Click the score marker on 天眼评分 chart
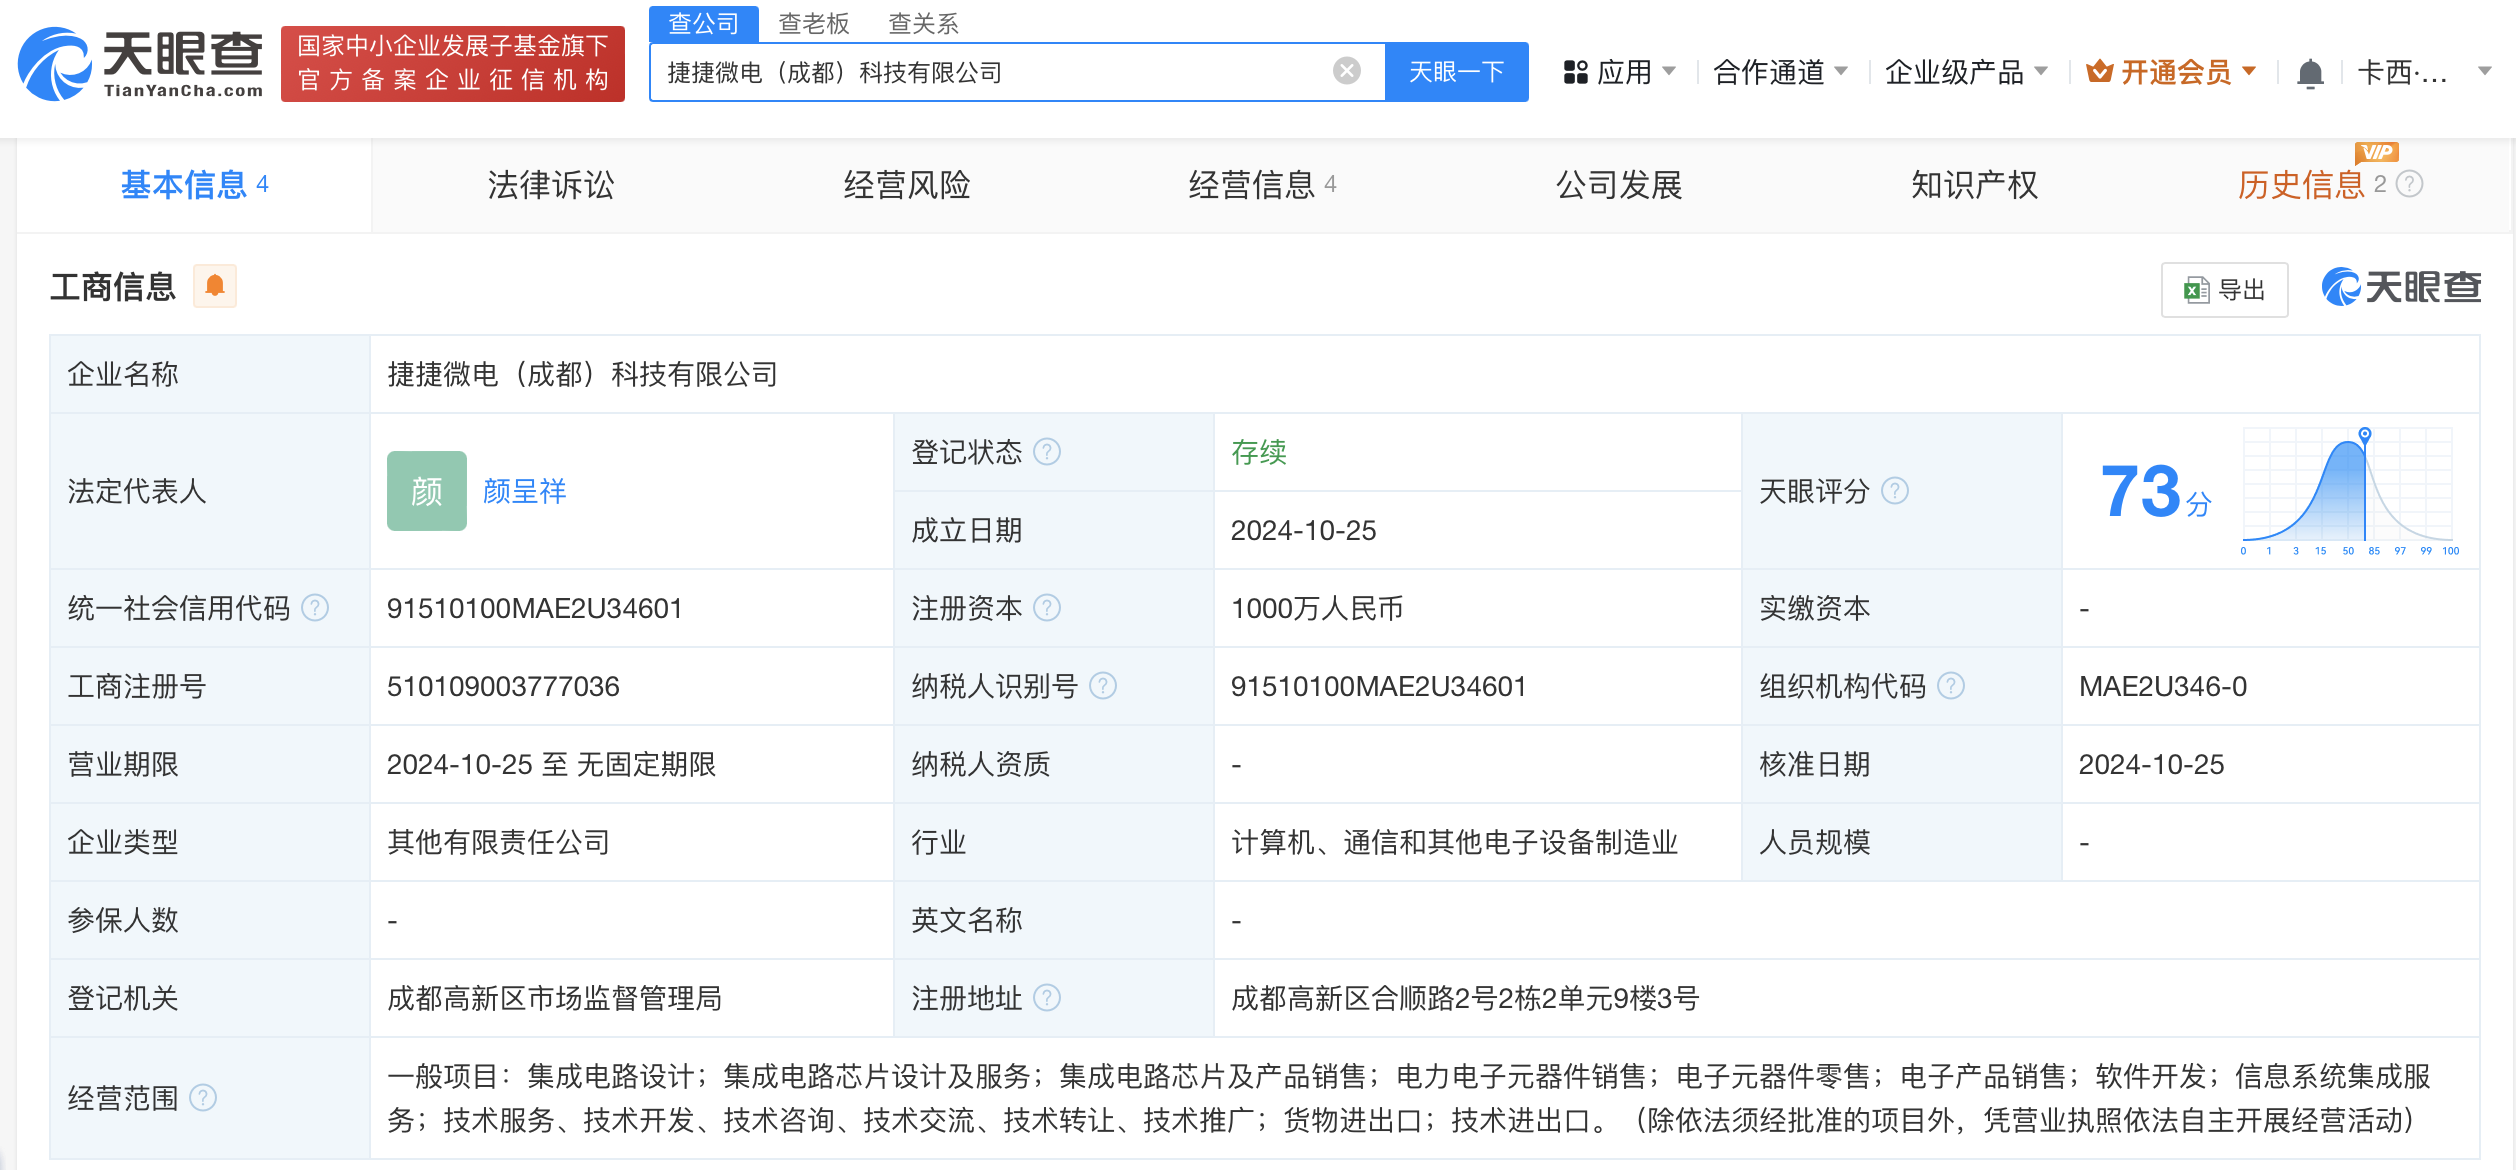This screenshot has height=1170, width=2516. [2365, 433]
